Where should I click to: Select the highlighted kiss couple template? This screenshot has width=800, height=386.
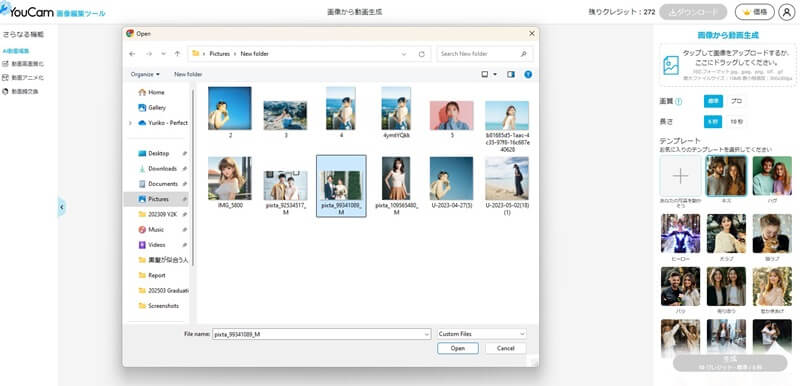click(726, 176)
